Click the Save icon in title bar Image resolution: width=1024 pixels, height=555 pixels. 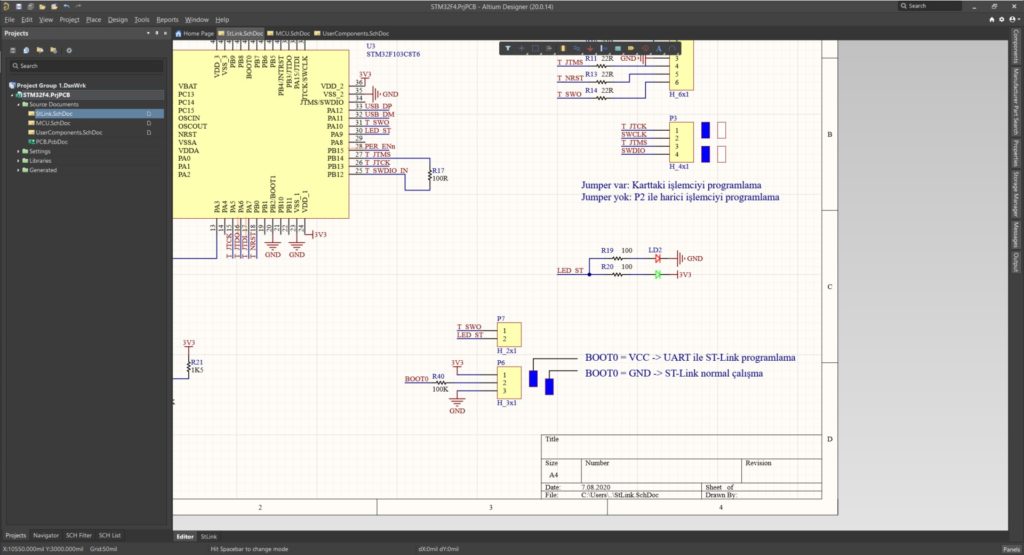19,7
